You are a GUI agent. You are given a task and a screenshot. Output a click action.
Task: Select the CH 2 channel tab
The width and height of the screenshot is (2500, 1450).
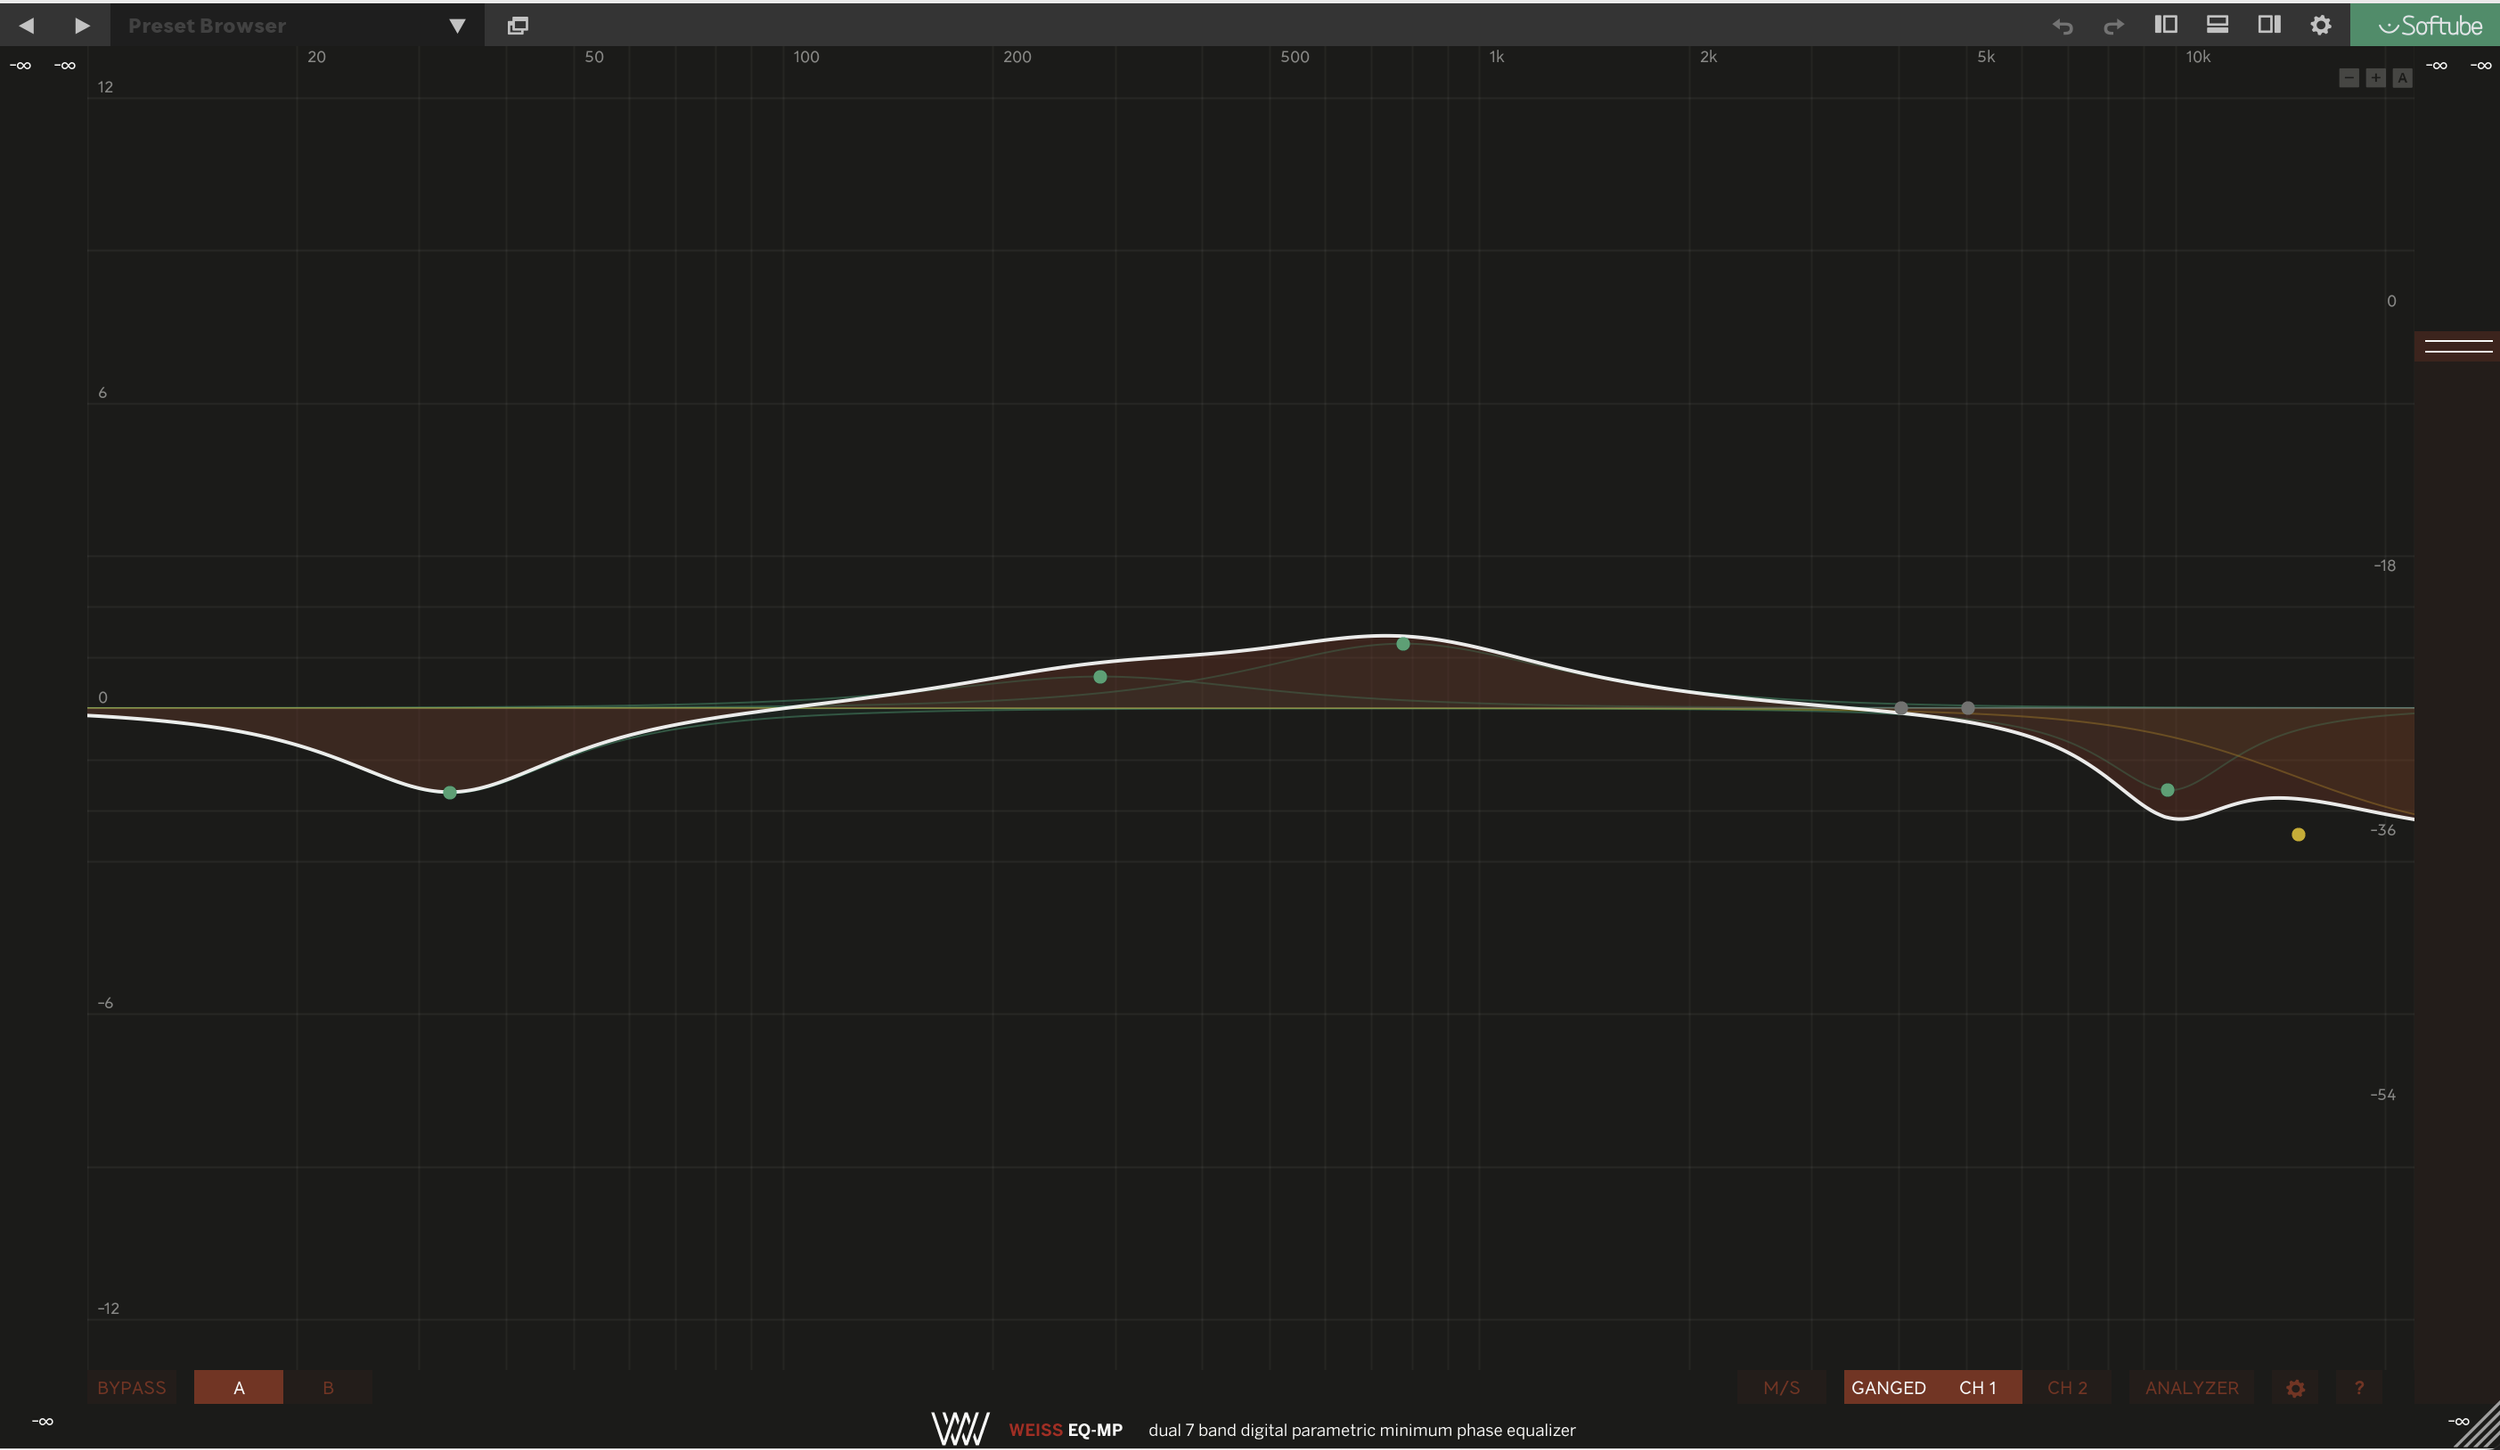[2067, 1388]
